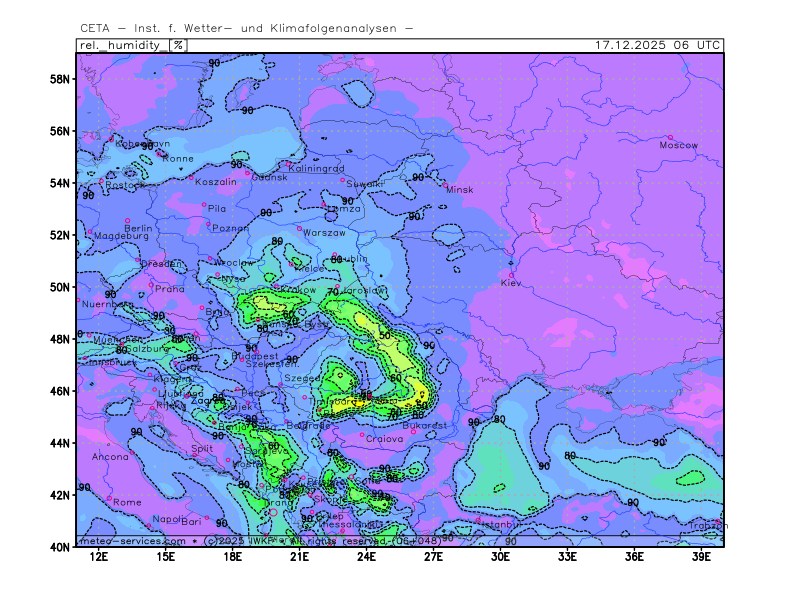Click the Moscow city marker
This screenshot has height=600, width=800.
[x=670, y=138]
